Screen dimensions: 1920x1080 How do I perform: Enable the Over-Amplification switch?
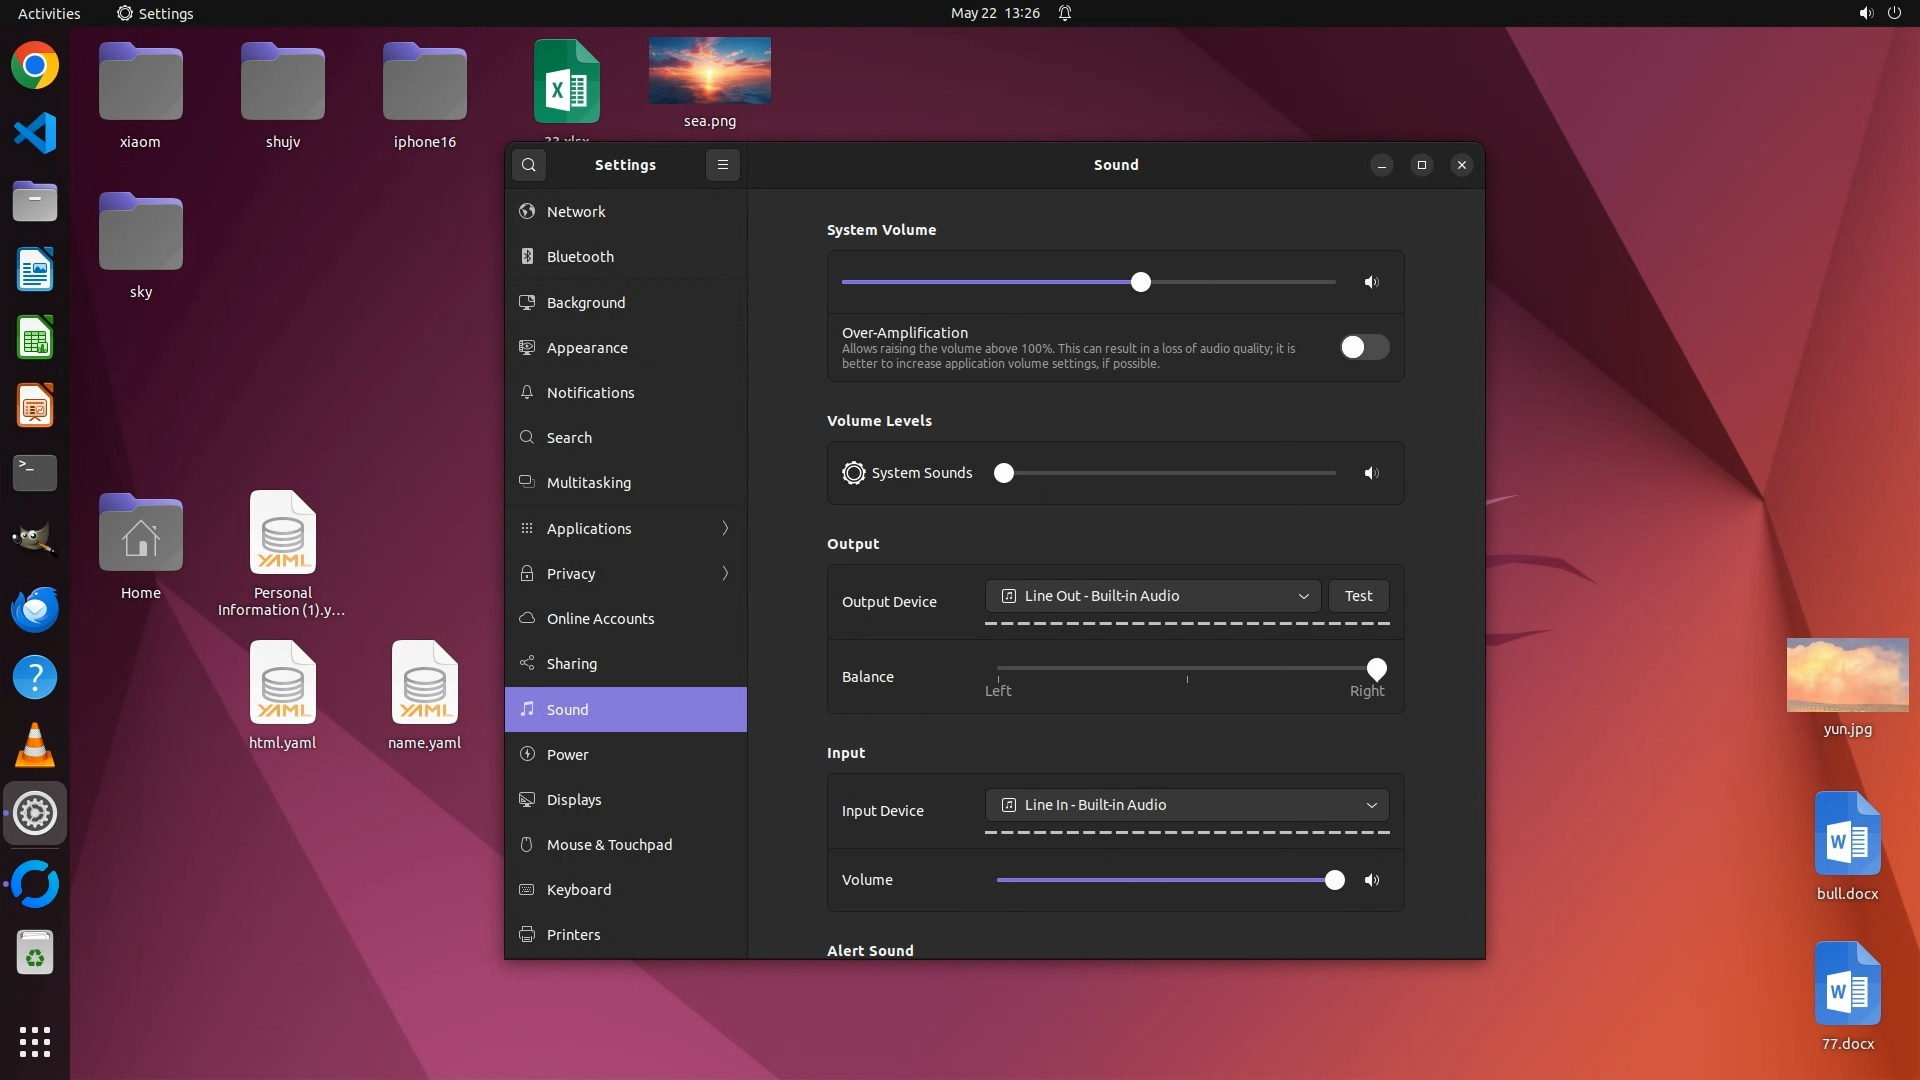point(1364,347)
